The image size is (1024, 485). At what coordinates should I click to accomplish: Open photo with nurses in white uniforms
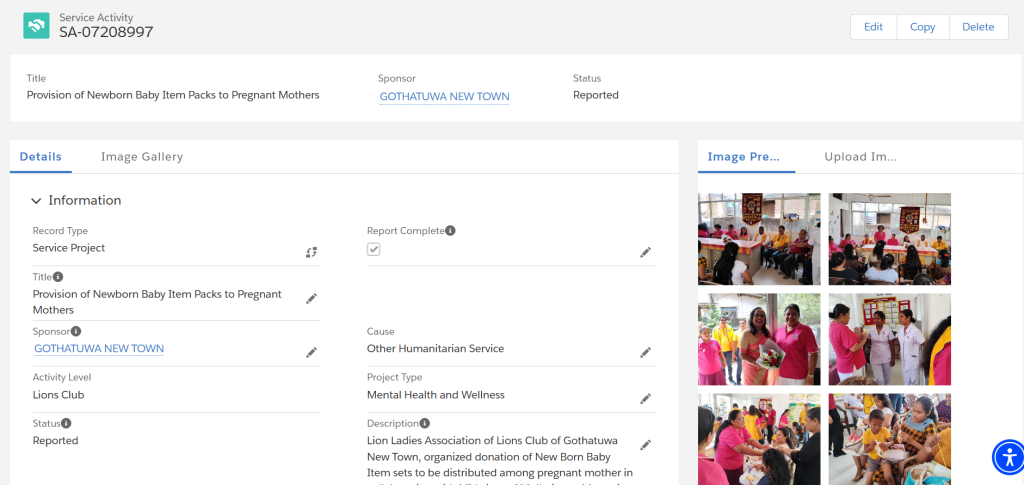click(x=889, y=339)
